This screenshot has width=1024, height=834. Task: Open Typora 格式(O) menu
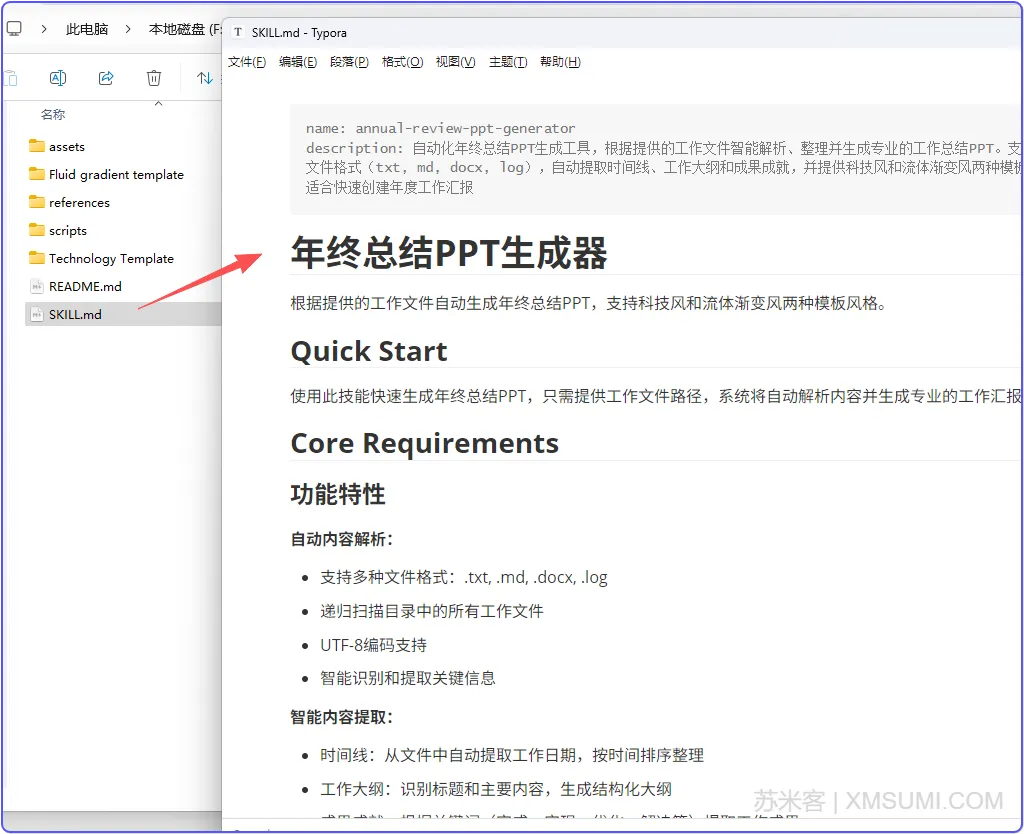(402, 62)
